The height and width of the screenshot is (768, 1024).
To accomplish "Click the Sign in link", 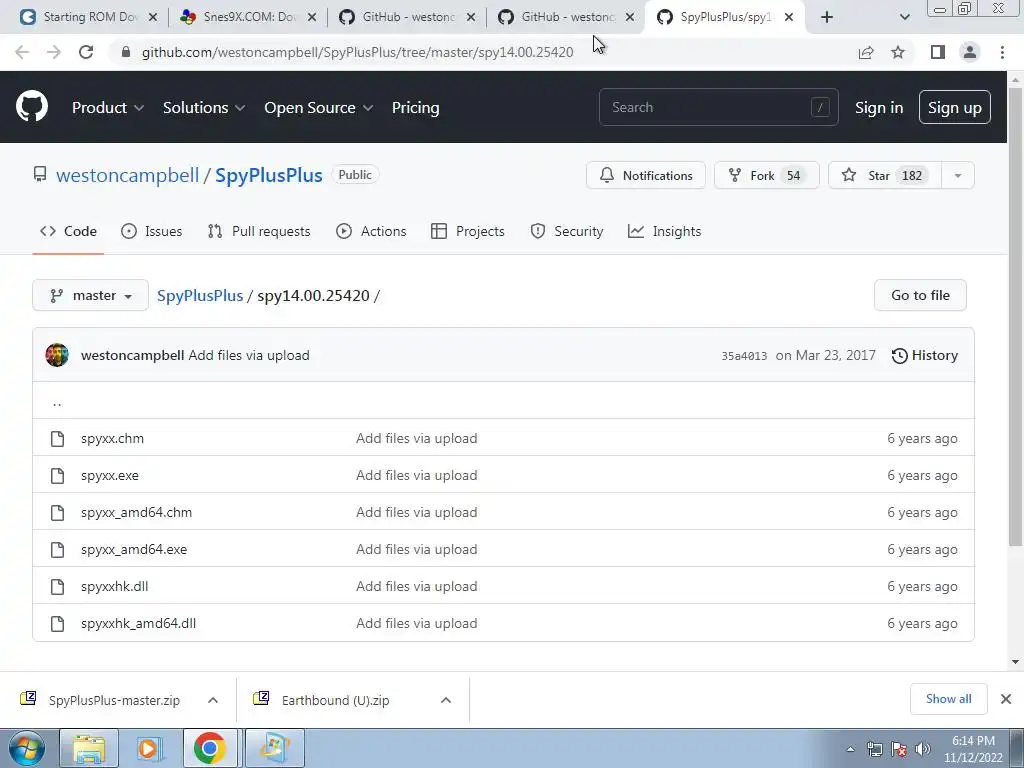I will pos(879,107).
